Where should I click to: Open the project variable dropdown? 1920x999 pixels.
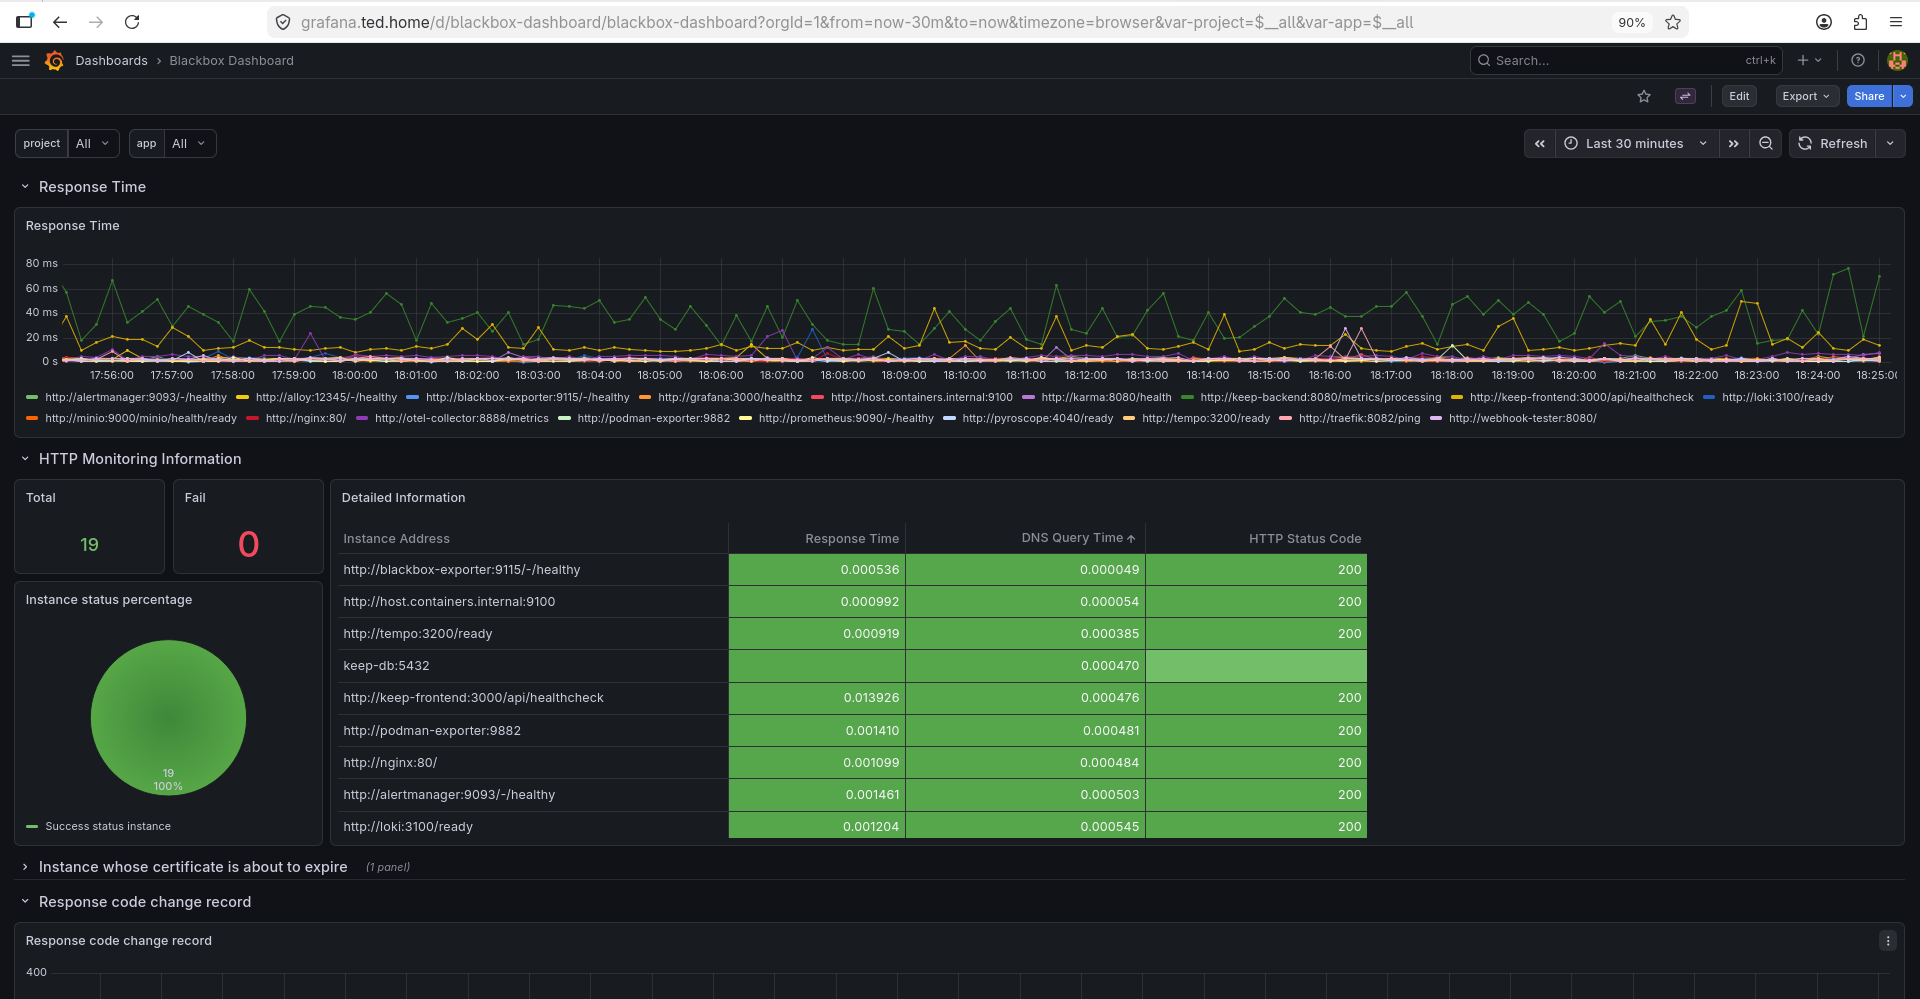93,144
